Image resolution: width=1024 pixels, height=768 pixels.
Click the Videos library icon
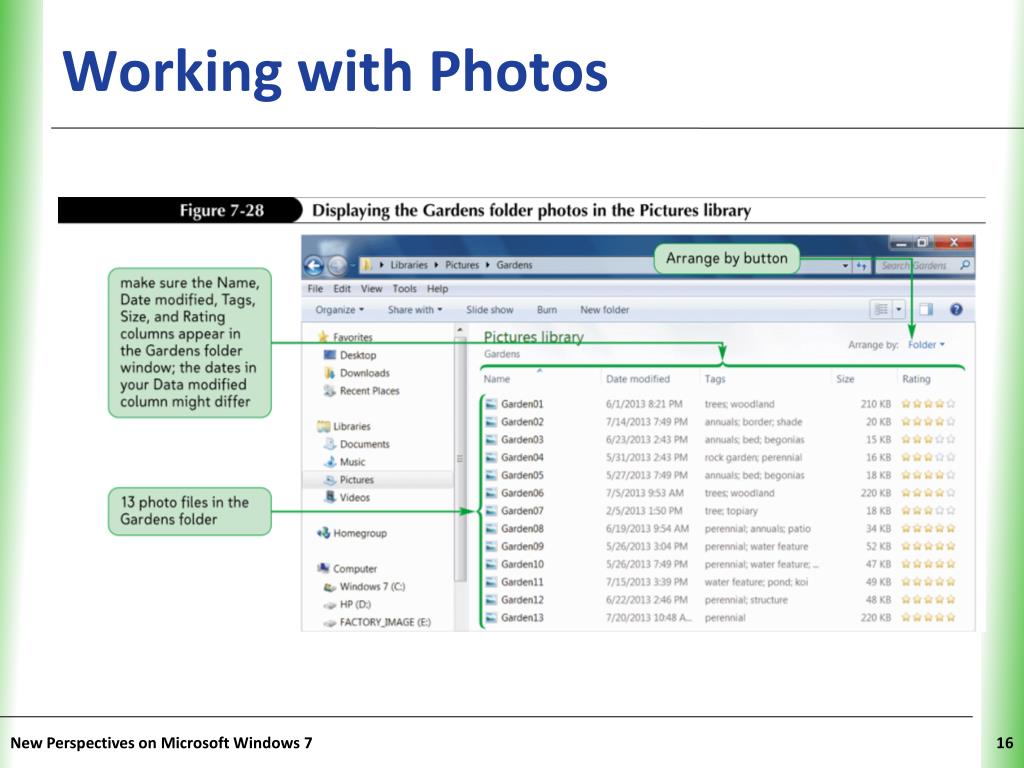pyautogui.click(x=330, y=497)
